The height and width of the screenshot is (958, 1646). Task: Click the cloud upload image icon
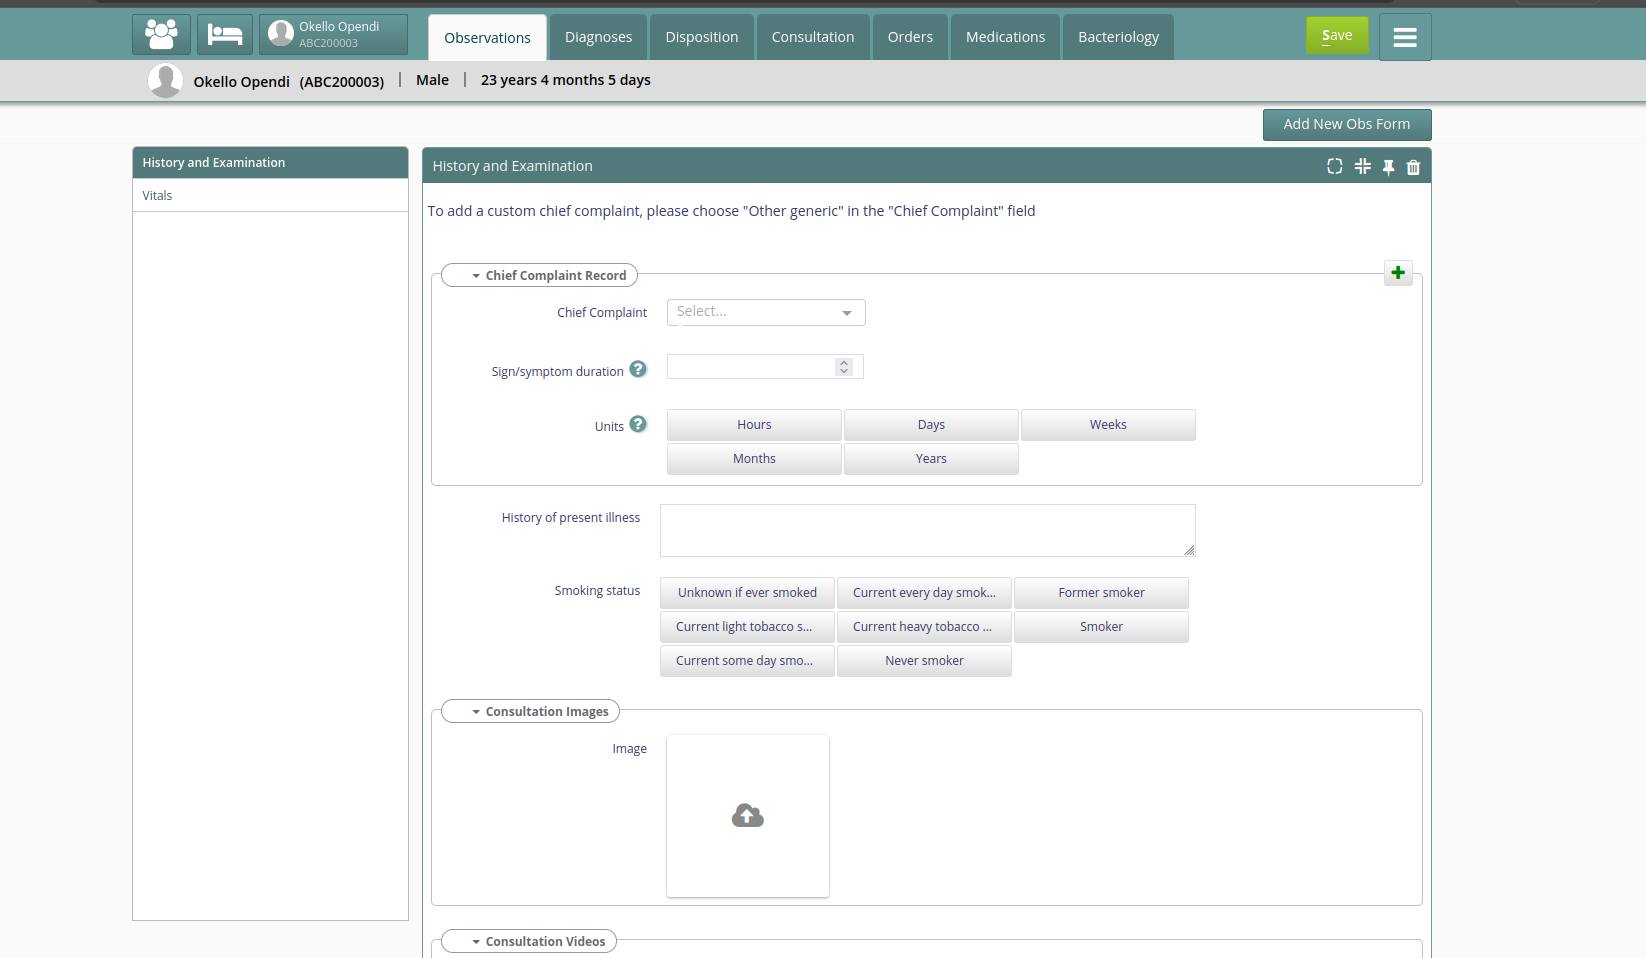(x=747, y=816)
